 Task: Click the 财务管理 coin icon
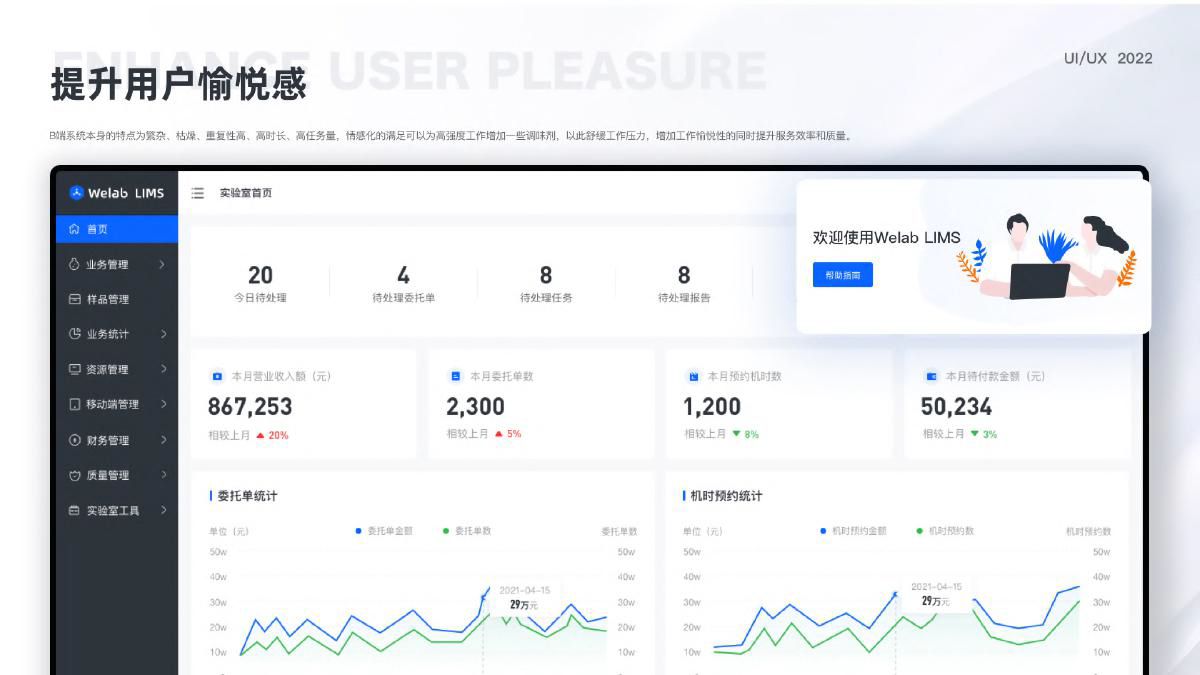click(x=74, y=440)
